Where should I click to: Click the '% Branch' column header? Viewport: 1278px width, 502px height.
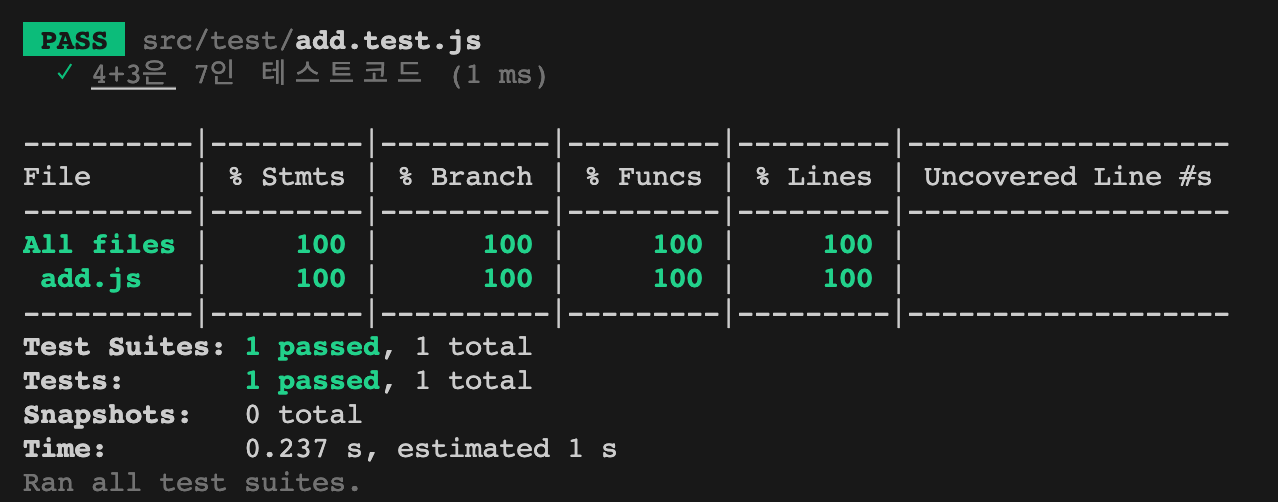[465, 177]
